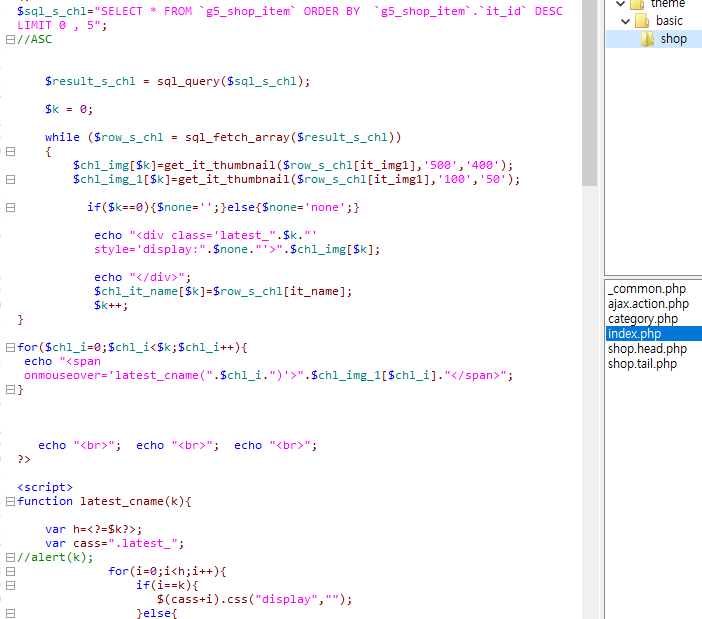Open _common.php in the file list
The image size is (702, 619).
click(647, 289)
